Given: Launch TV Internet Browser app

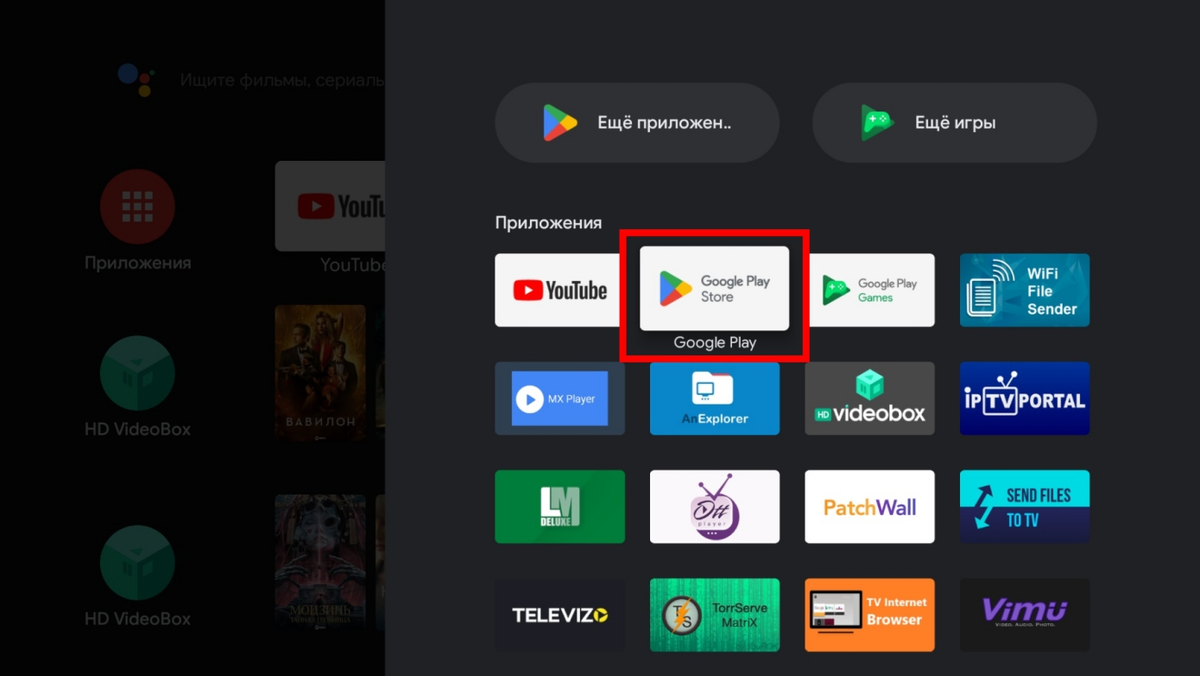Looking at the screenshot, I should 869,614.
